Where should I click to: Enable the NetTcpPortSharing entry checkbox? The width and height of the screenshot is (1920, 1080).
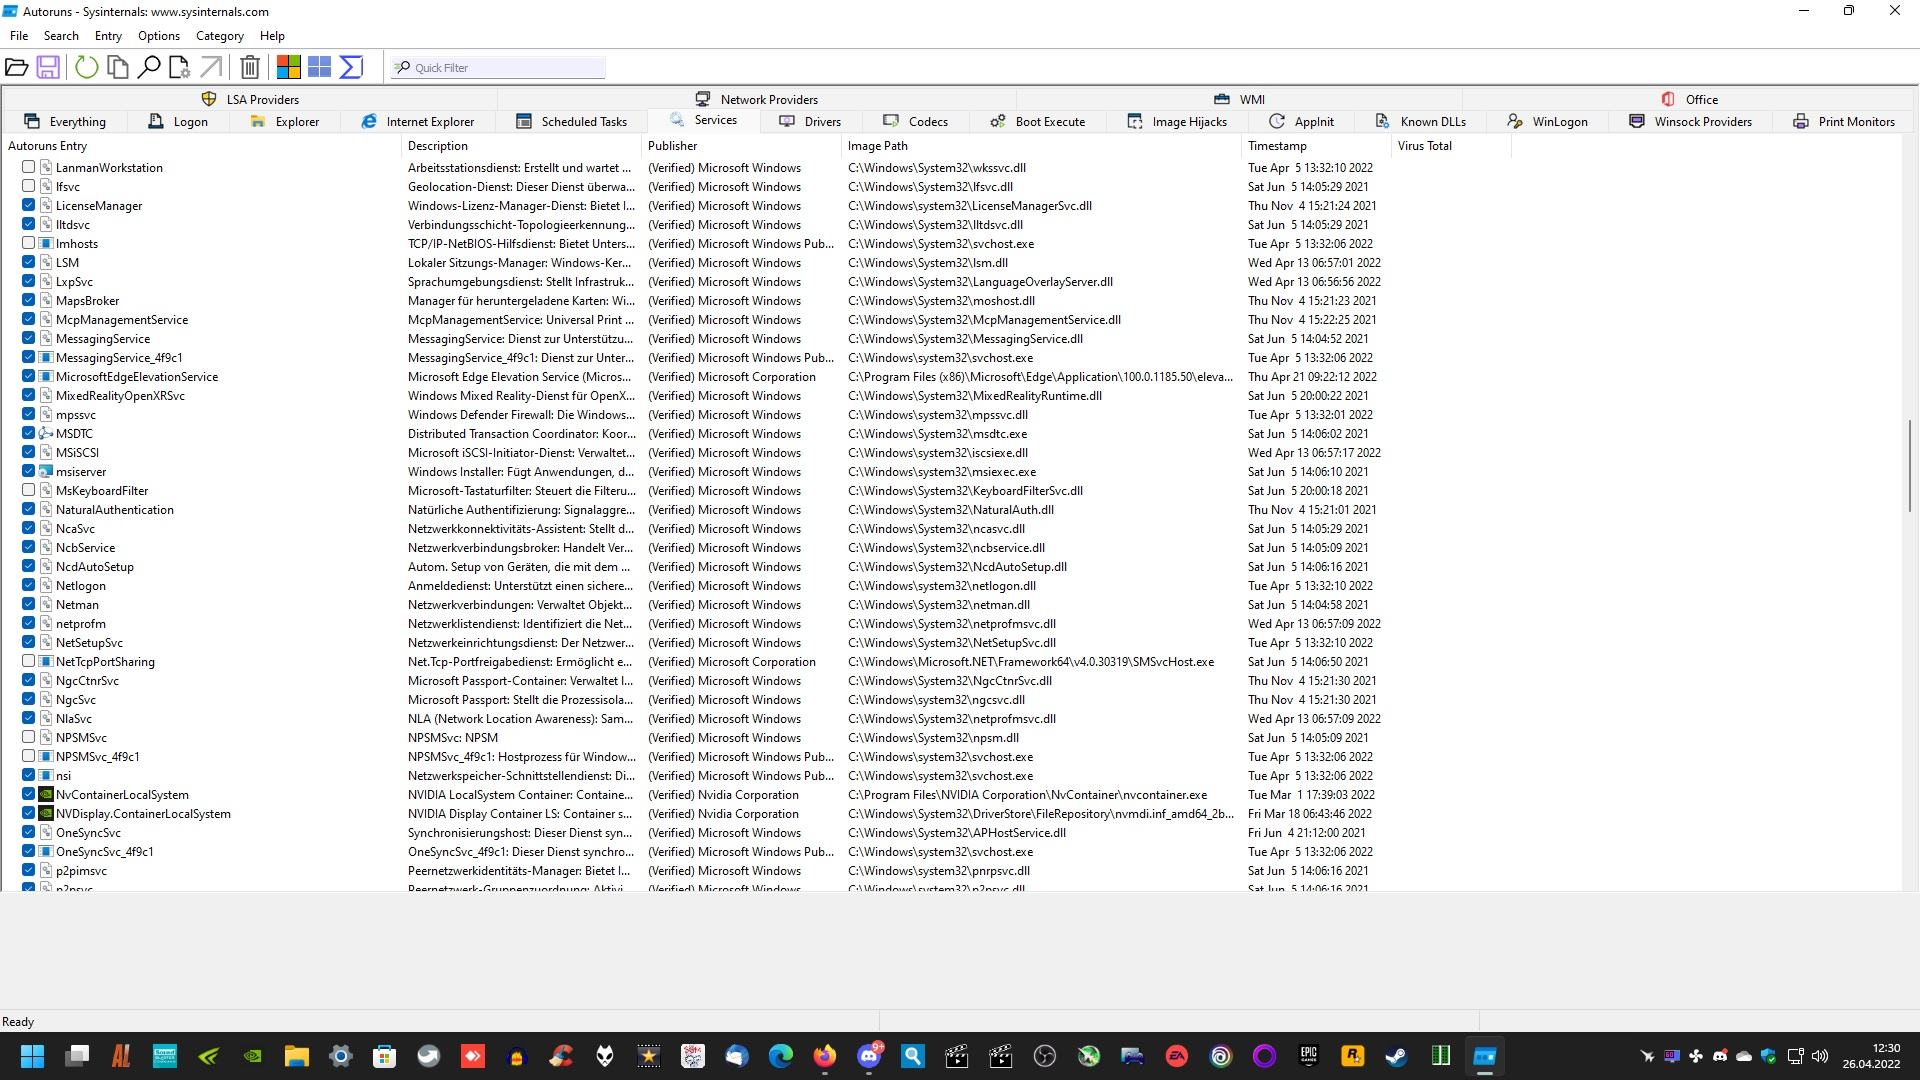click(29, 661)
